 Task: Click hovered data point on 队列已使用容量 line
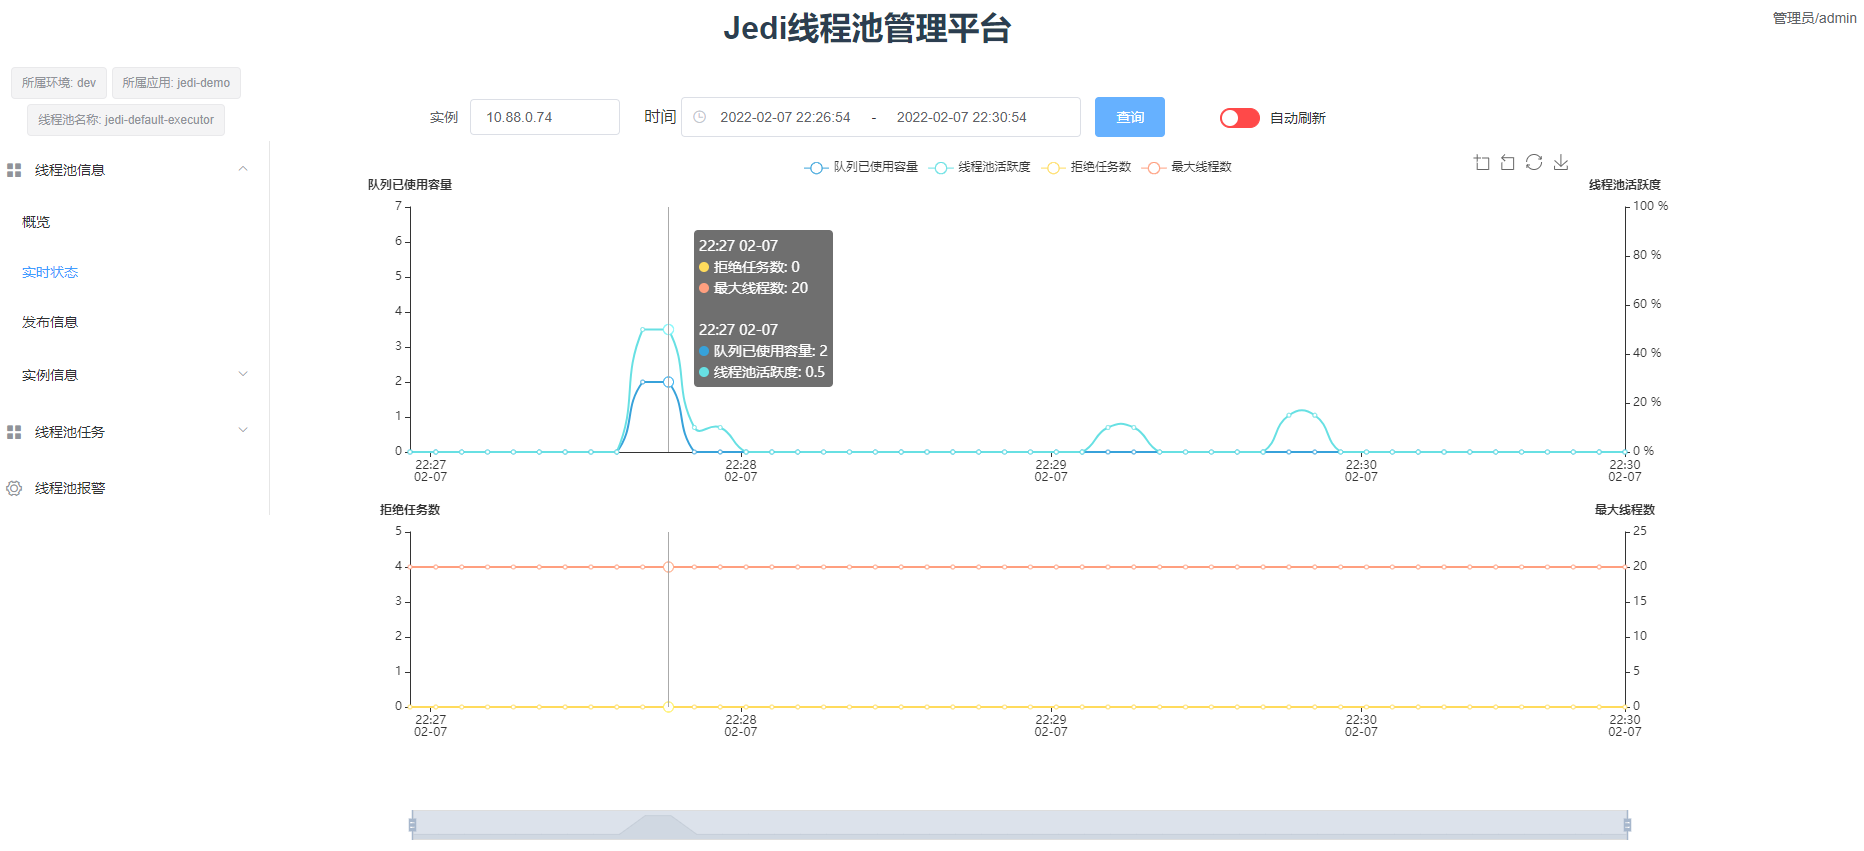coord(668,382)
